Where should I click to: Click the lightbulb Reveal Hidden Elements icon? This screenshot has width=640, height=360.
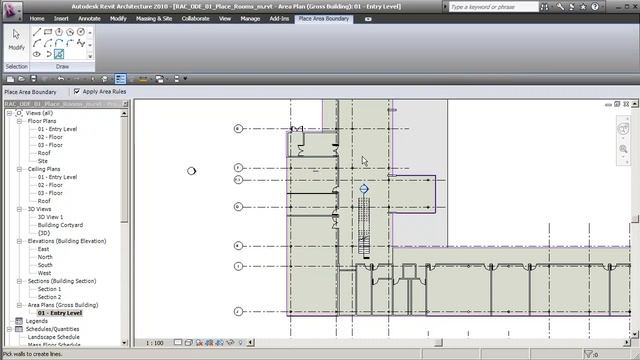pyautogui.click(x=240, y=342)
